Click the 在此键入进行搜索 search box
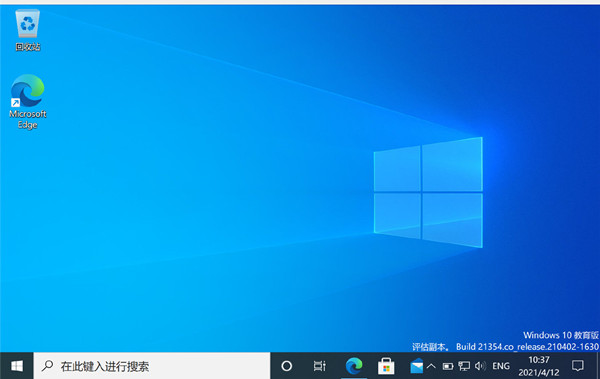The image size is (600, 379). (152, 366)
